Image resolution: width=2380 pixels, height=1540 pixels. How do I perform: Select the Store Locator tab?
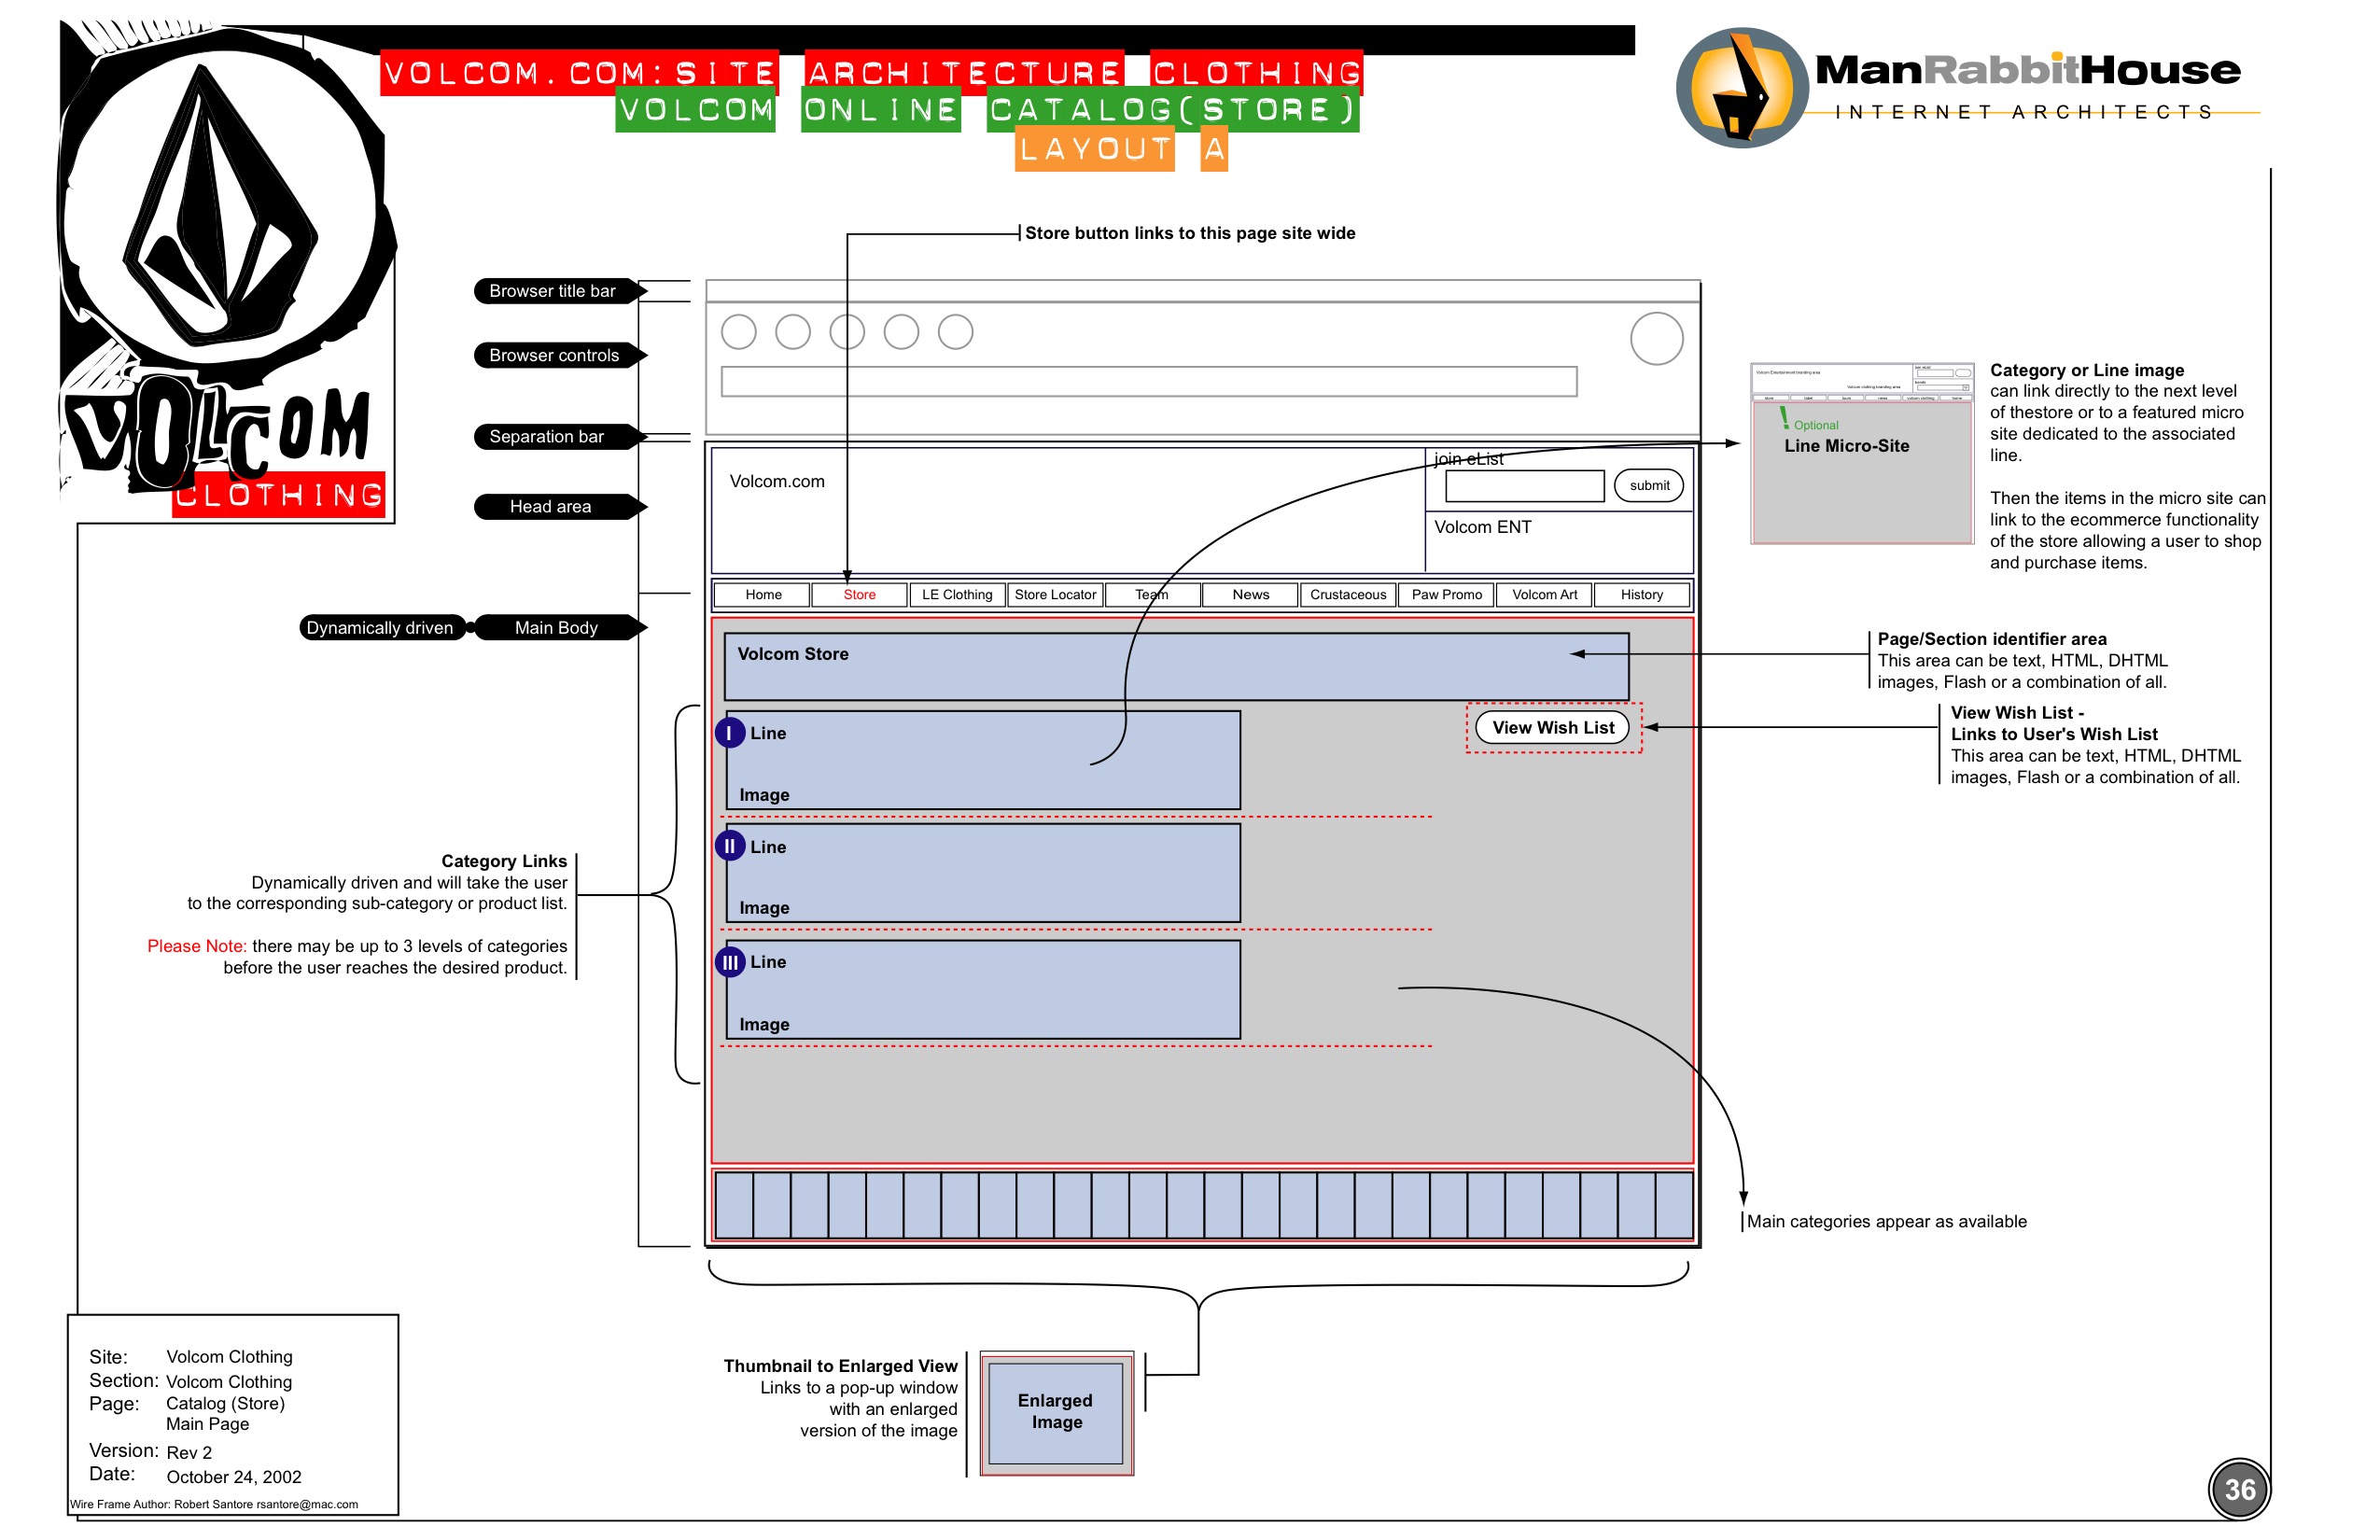(x=1055, y=595)
